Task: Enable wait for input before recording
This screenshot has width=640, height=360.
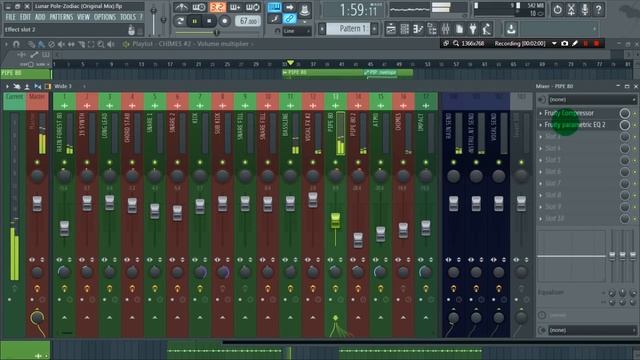Action: tap(199, 7)
